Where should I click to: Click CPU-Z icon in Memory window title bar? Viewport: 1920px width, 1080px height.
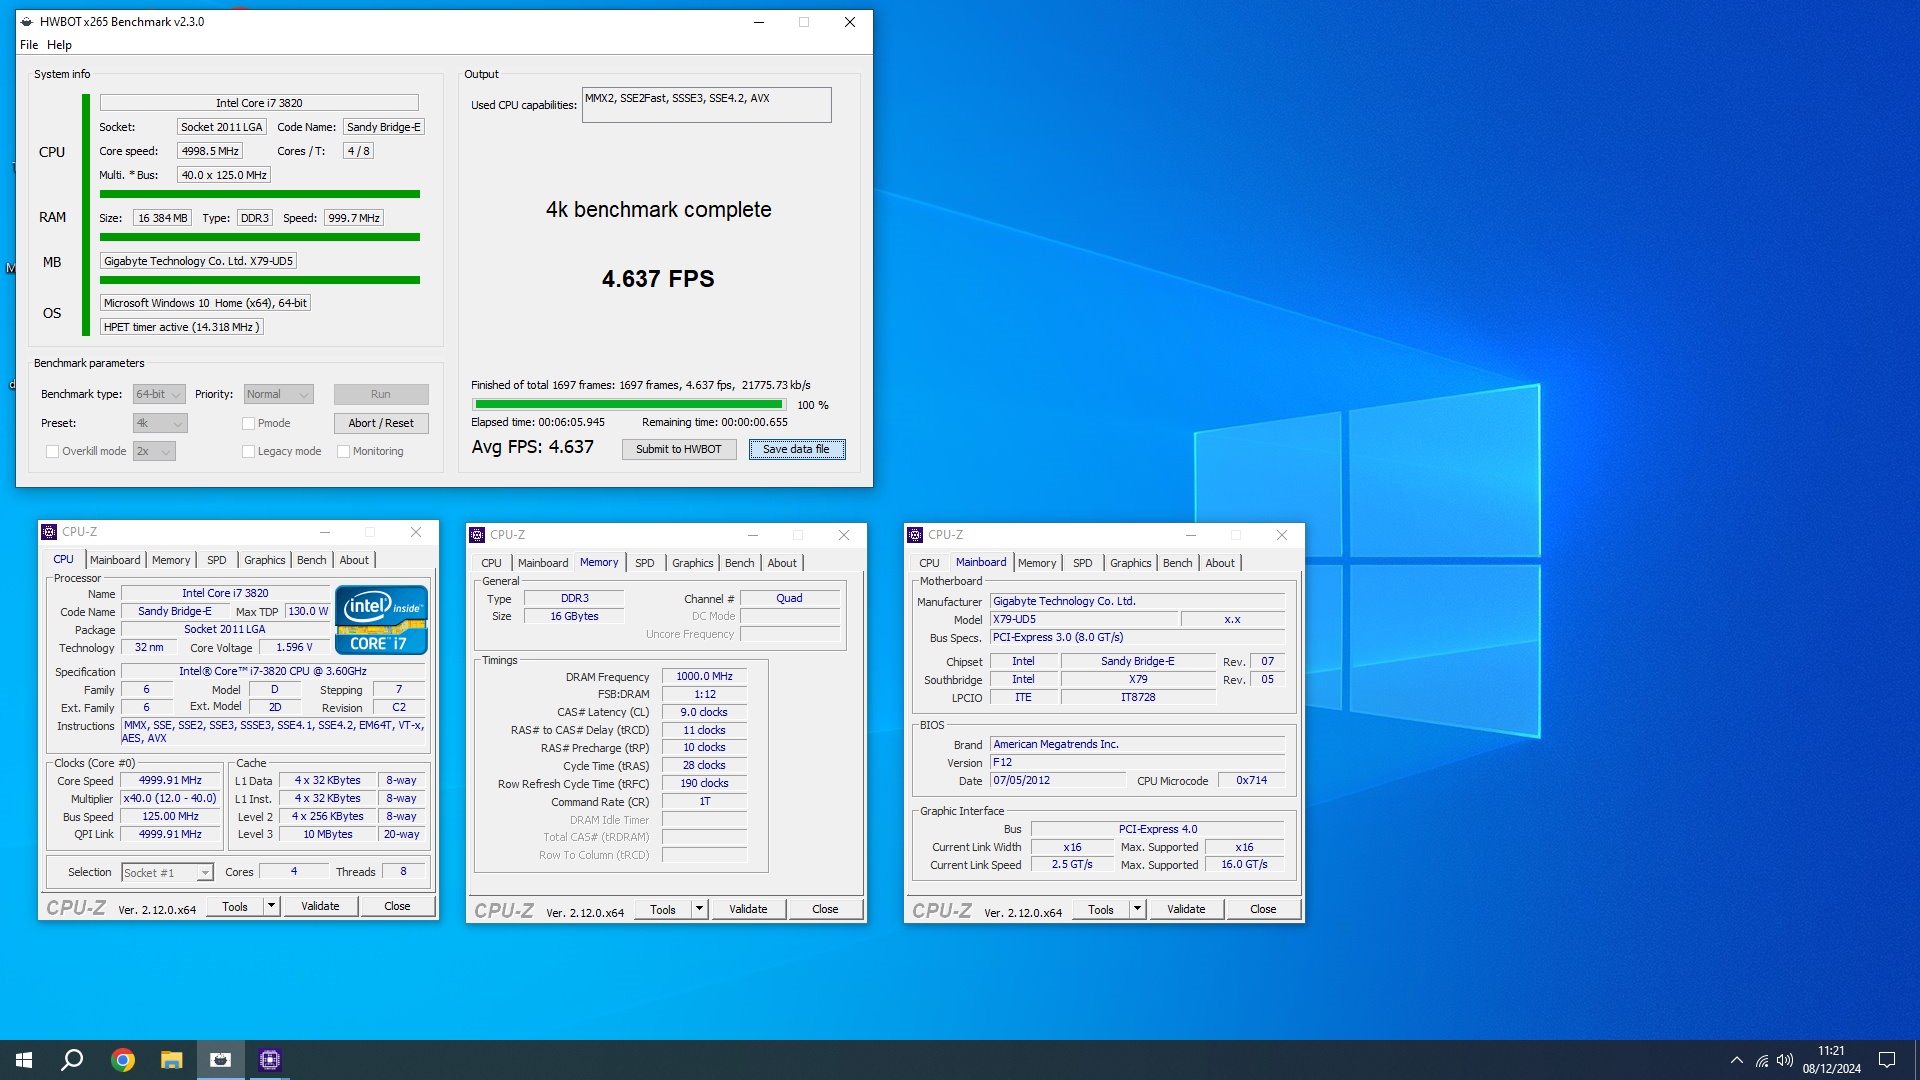[477, 535]
